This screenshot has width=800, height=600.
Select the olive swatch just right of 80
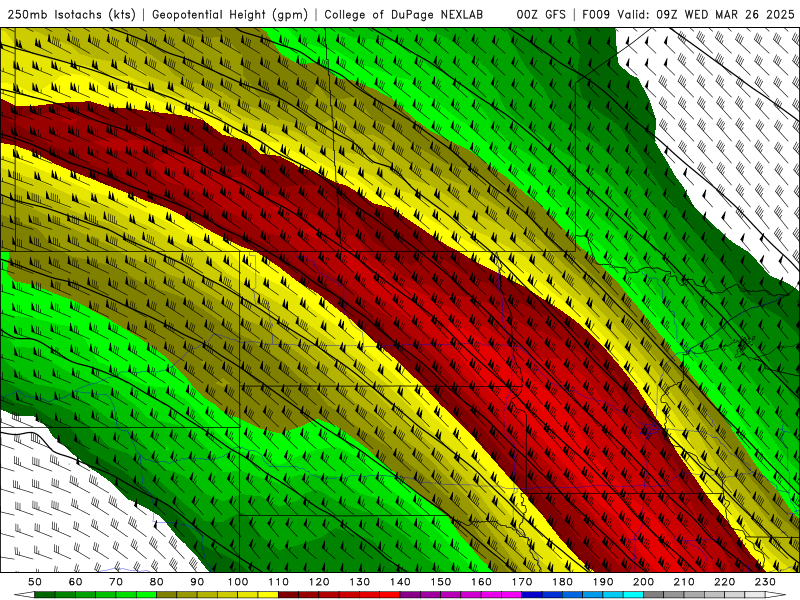click(x=167, y=595)
